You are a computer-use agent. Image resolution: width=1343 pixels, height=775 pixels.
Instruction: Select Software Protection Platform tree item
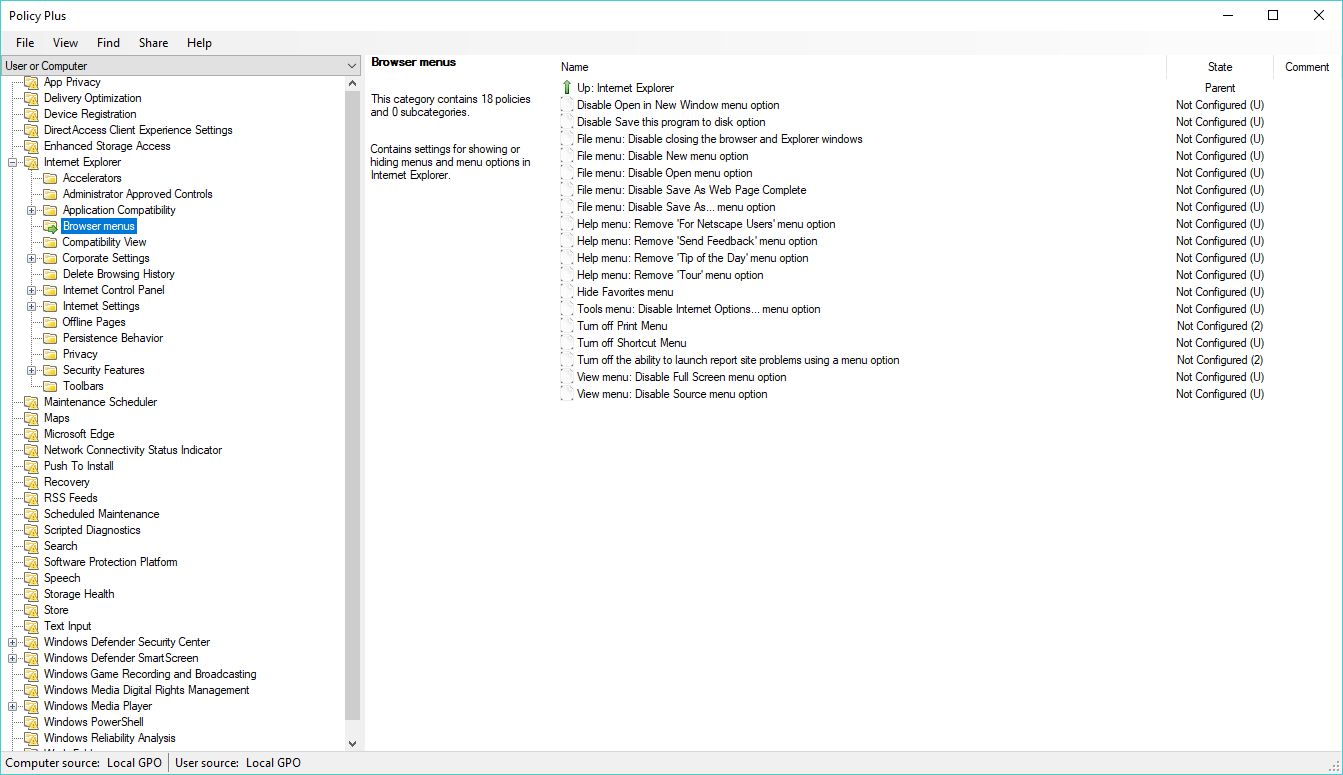tap(110, 562)
